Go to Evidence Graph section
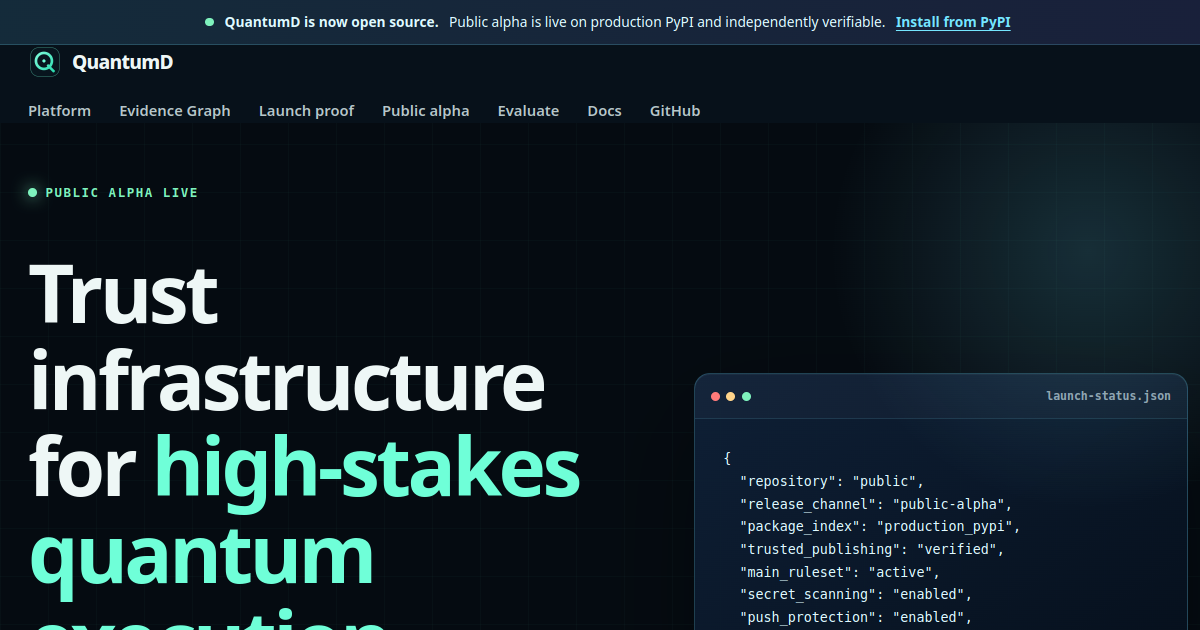1200x630 pixels. (175, 111)
